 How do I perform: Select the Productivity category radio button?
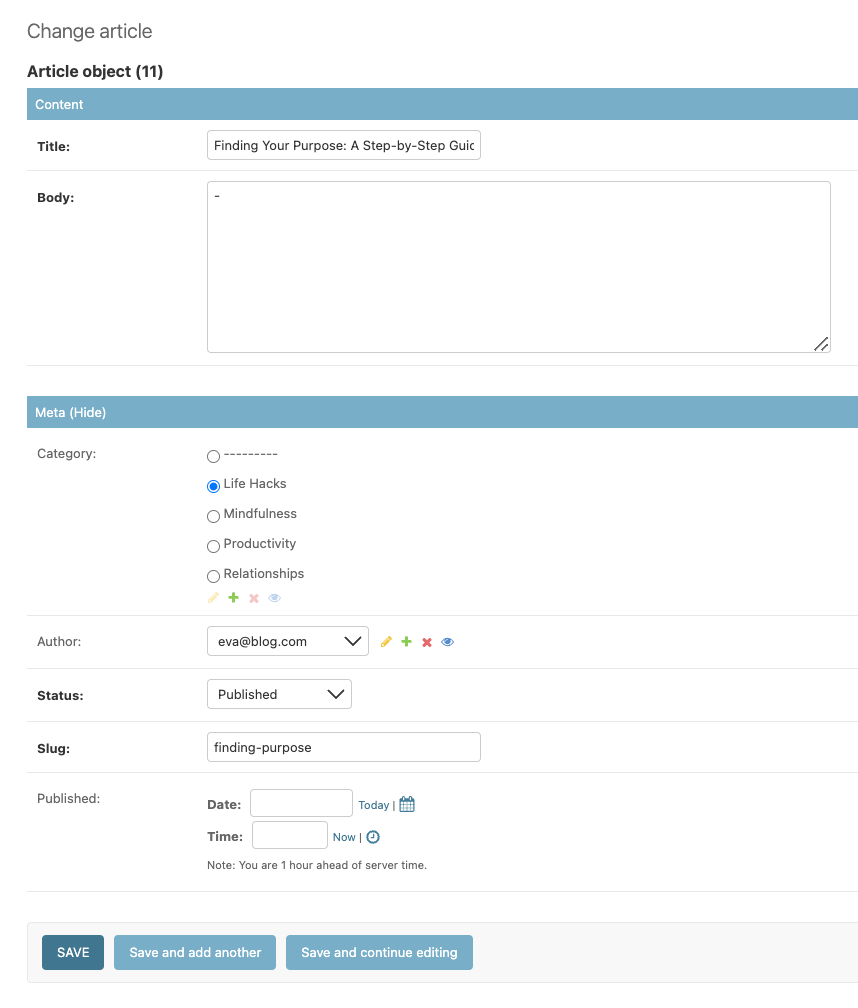213,546
